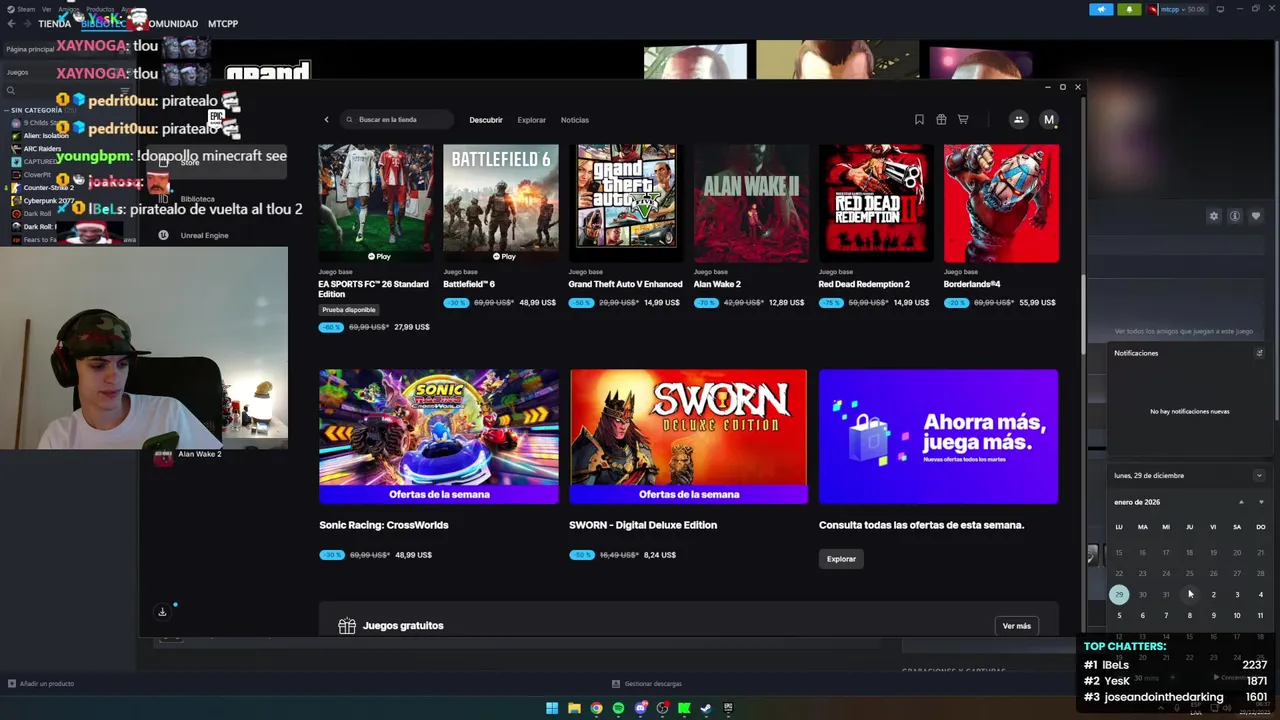Open EA SPORTS FC 26 thumbnail
Image resolution: width=1280 pixels, height=720 pixels.
coord(376,204)
